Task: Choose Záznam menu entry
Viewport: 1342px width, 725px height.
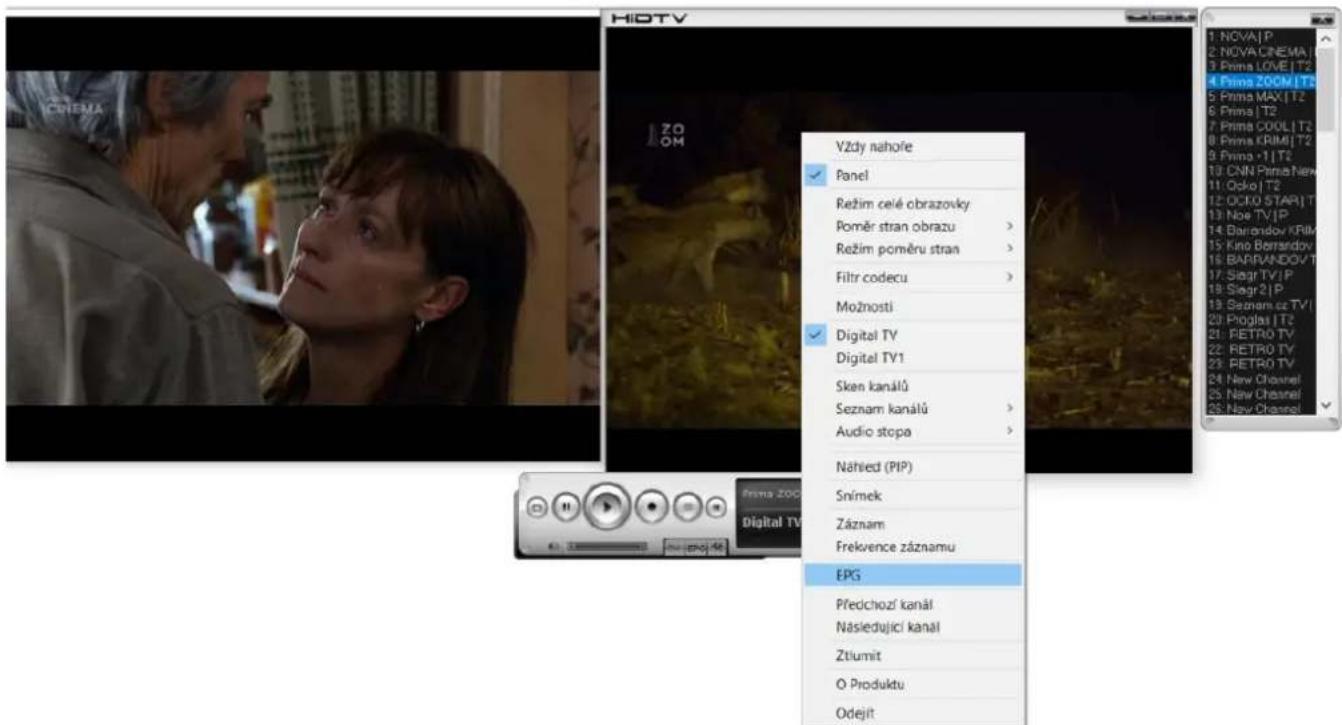Action: pyautogui.click(x=913, y=524)
